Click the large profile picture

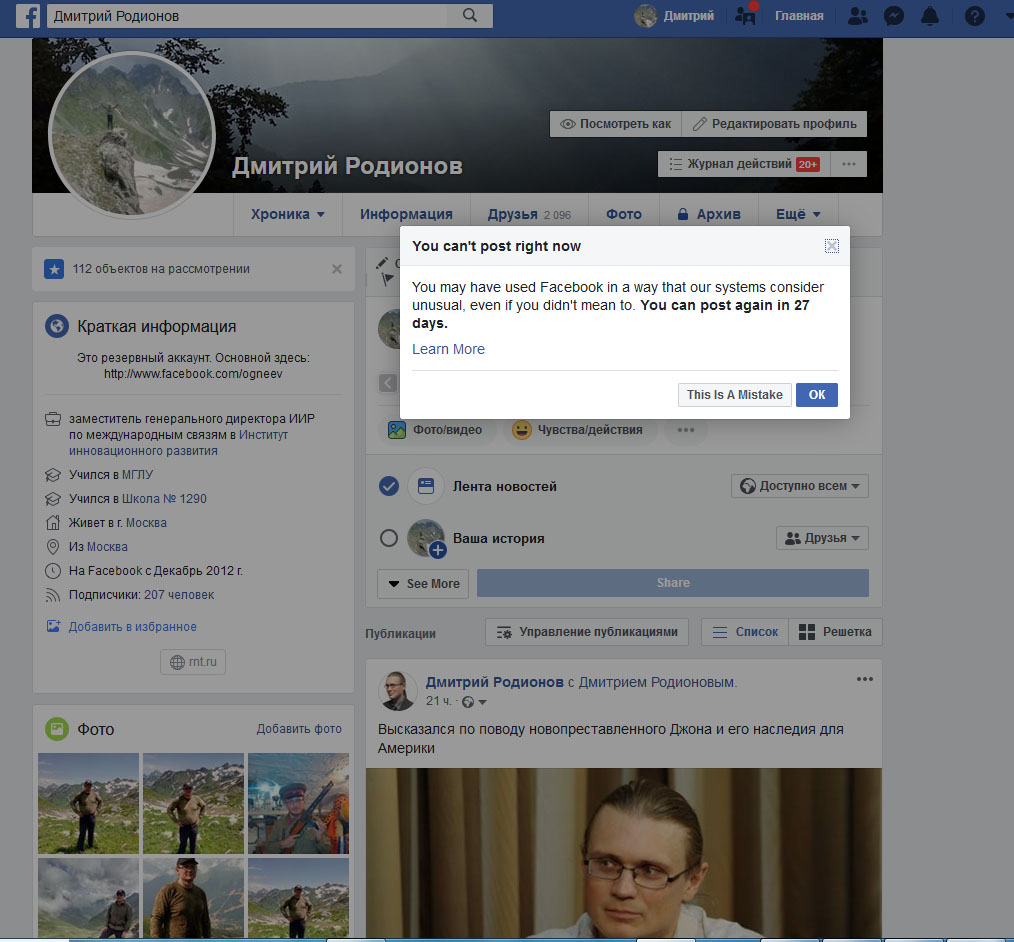click(132, 134)
